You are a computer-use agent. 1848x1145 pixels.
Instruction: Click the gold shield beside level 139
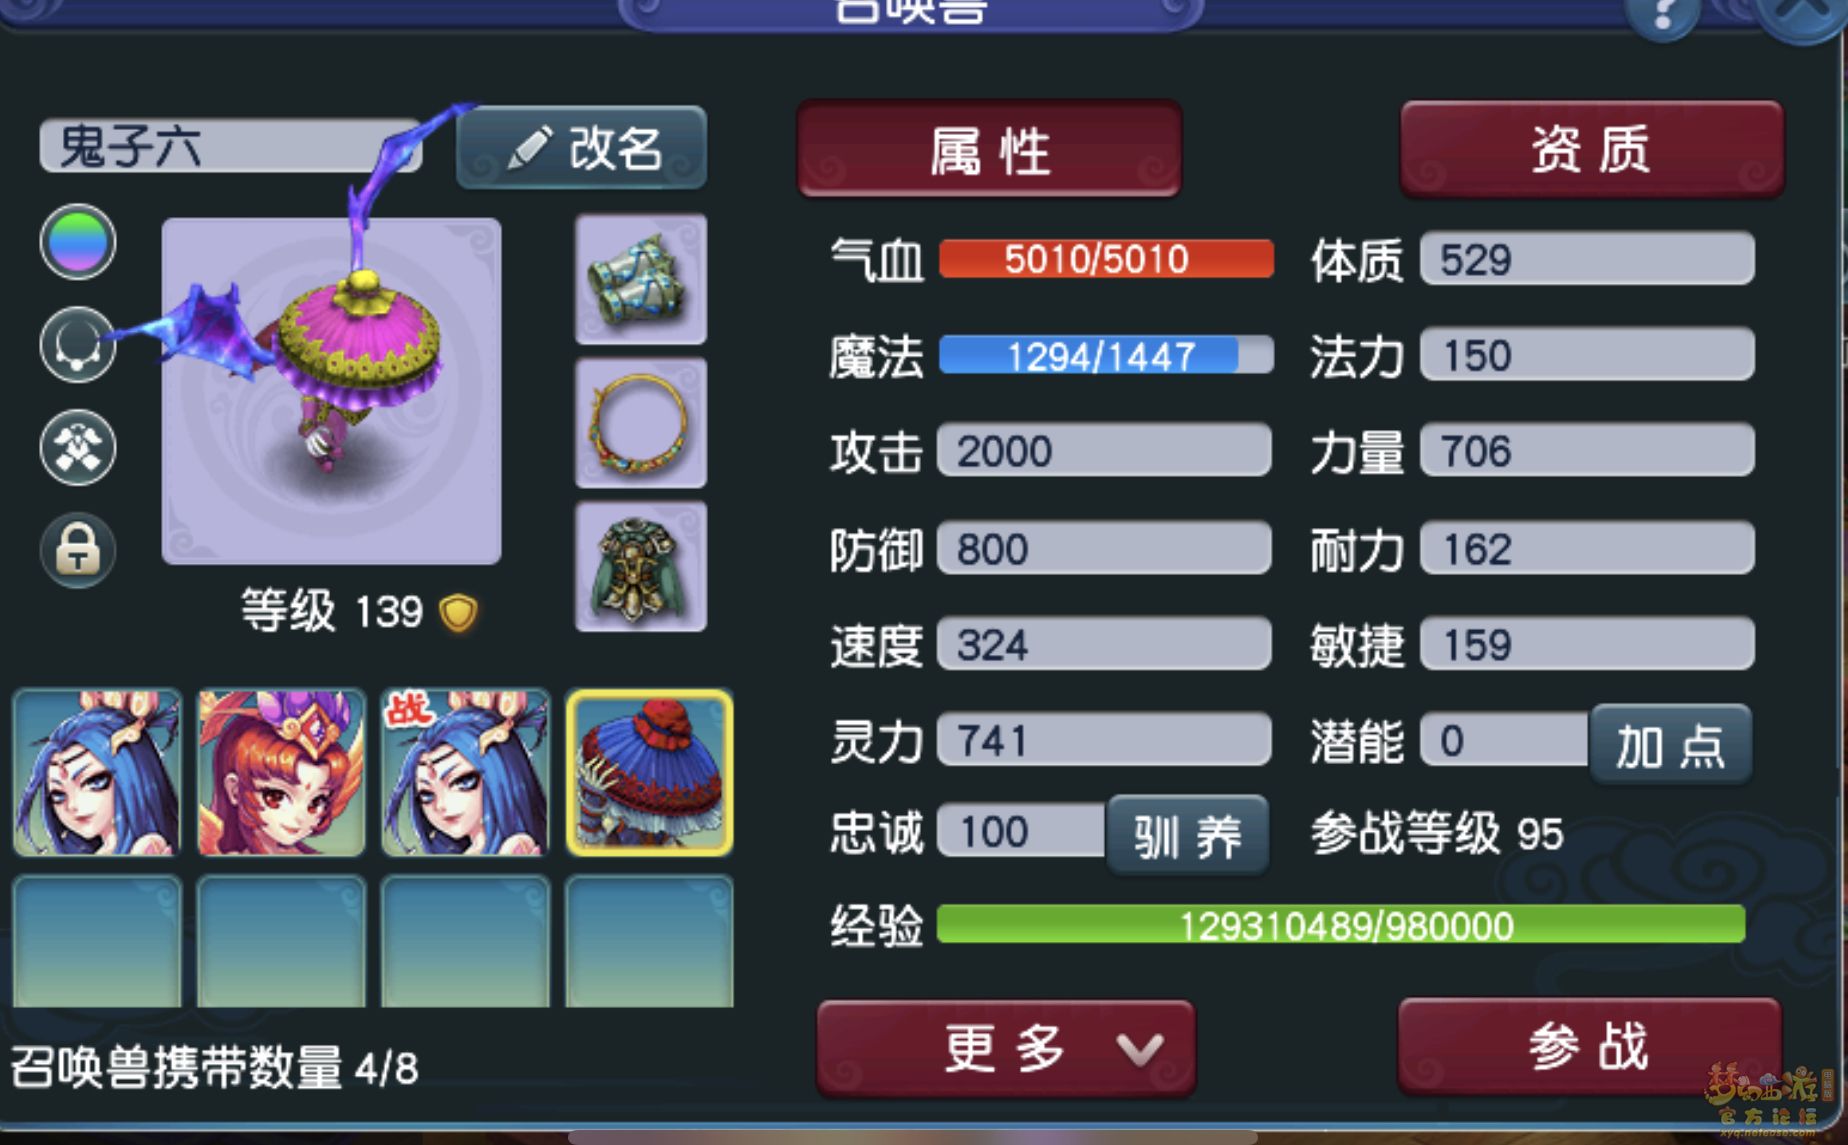(459, 612)
